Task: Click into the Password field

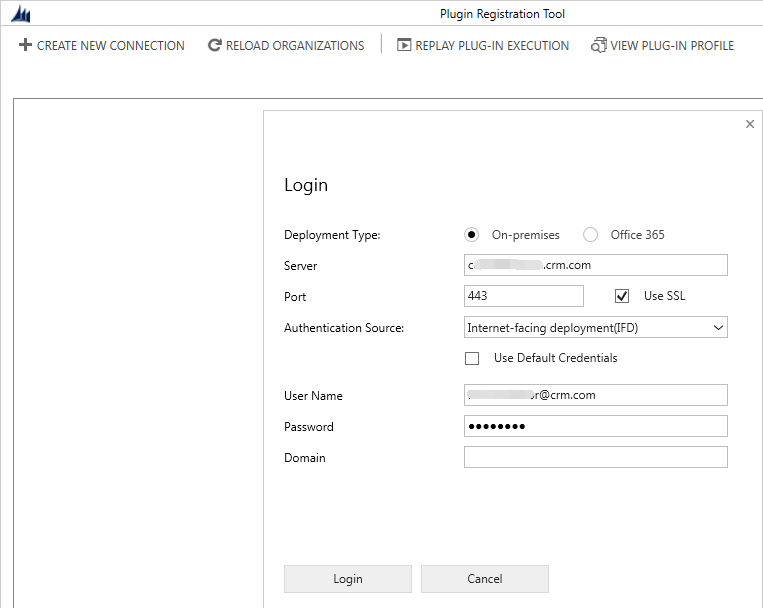Action: [596, 426]
